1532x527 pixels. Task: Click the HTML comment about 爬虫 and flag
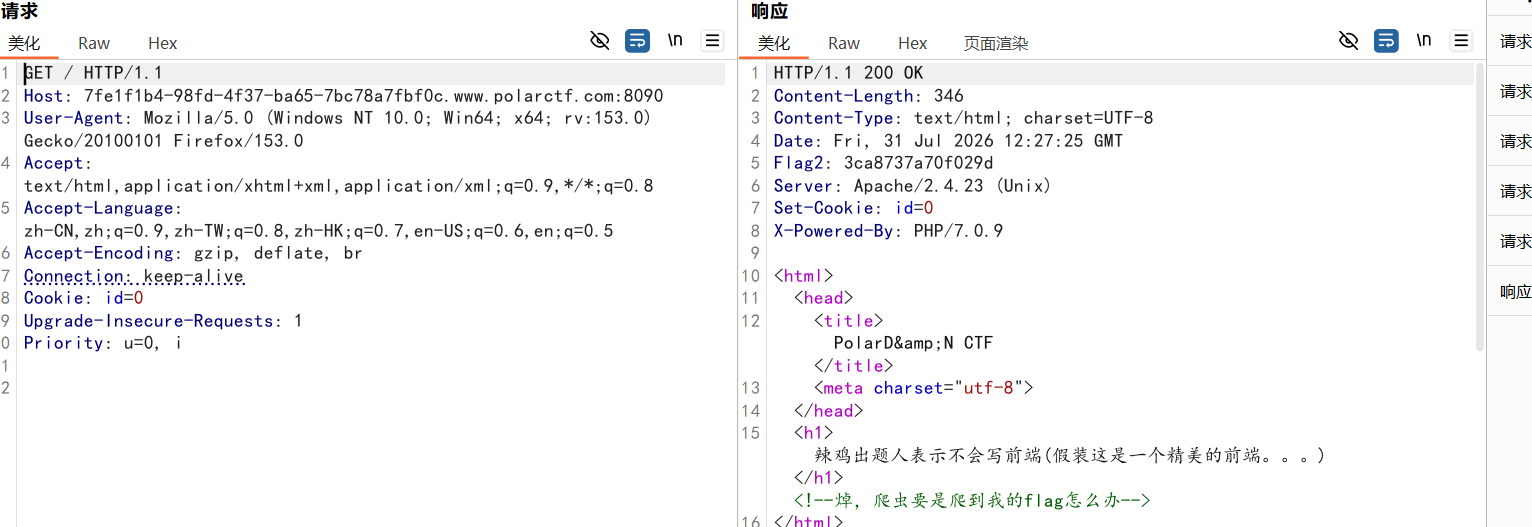pyautogui.click(x=972, y=501)
